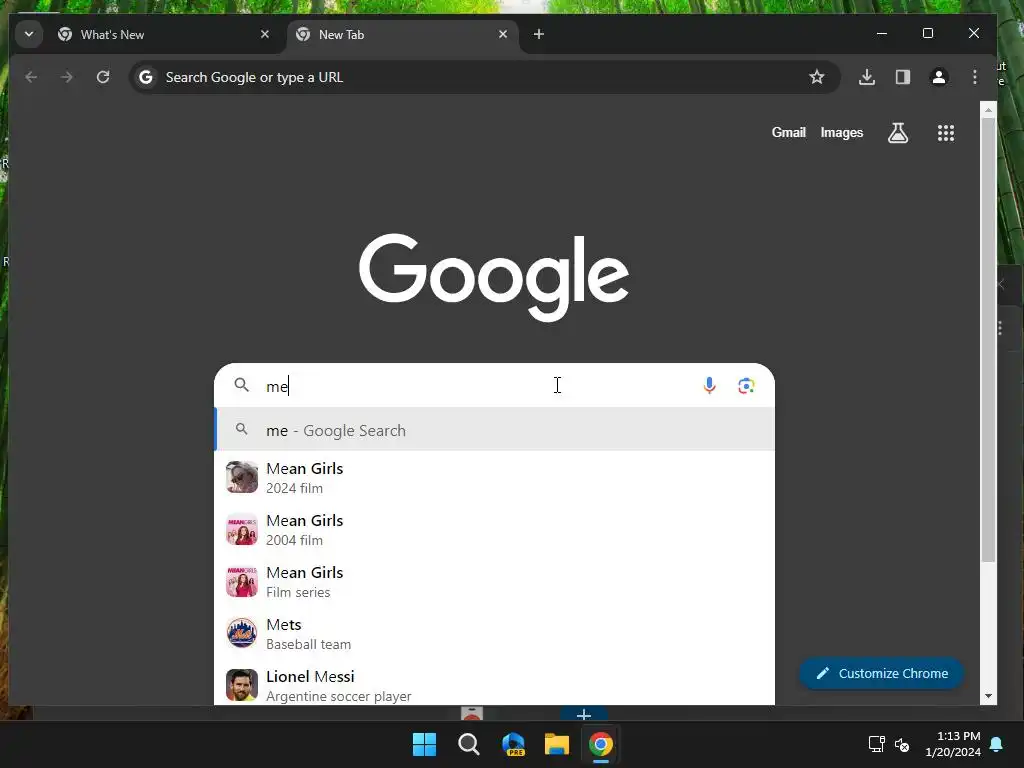Open clock showing 1:13 PM

[953, 744]
